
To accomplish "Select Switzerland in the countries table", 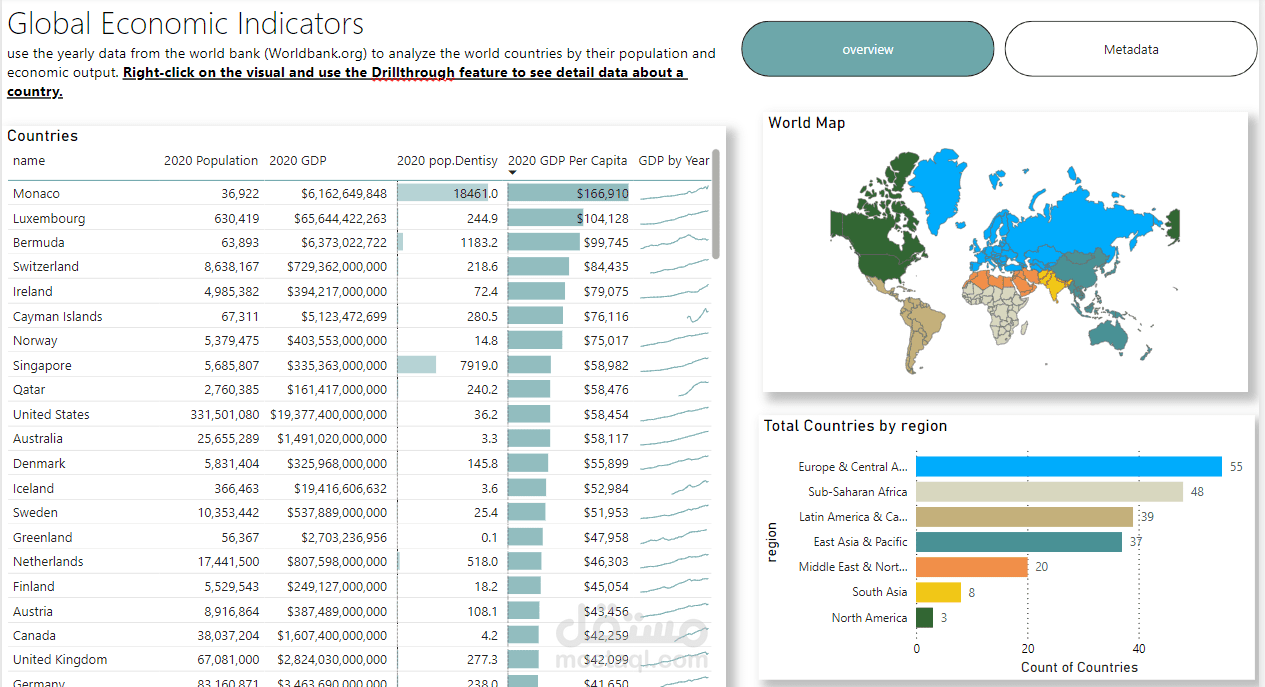I will [x=46, y=267].
